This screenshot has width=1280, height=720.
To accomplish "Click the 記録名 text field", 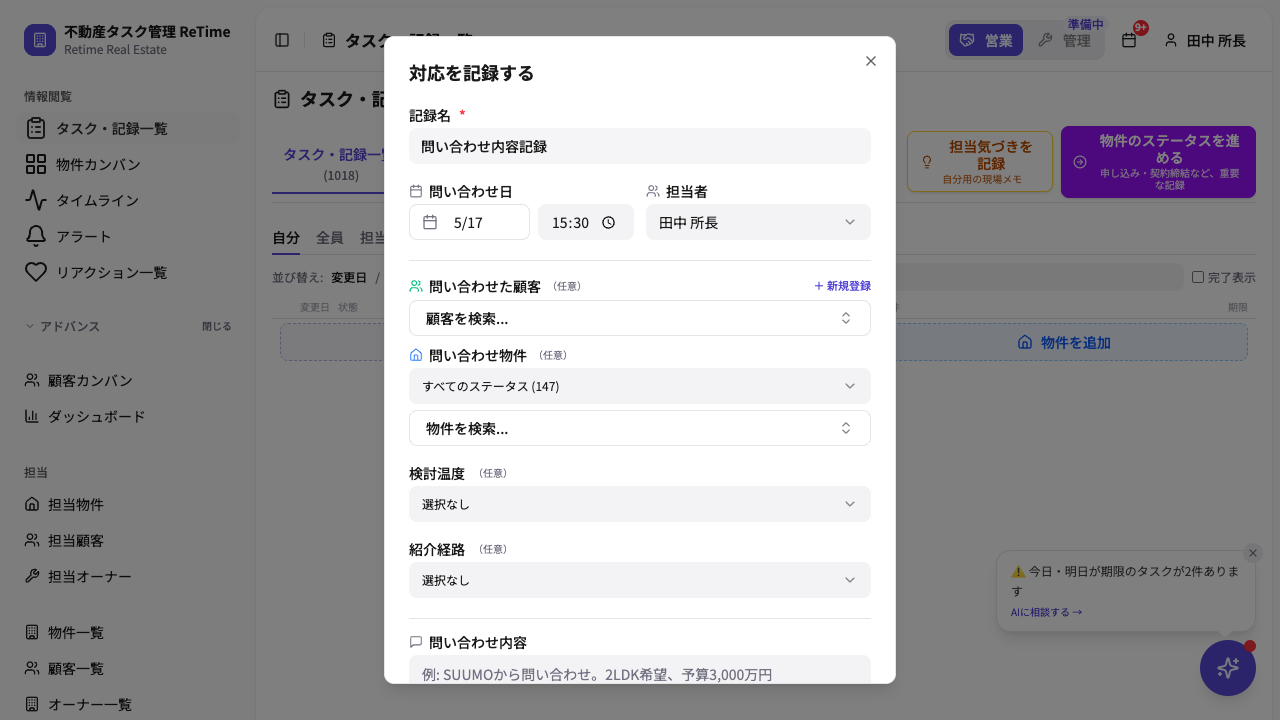I will coord(640,146).
